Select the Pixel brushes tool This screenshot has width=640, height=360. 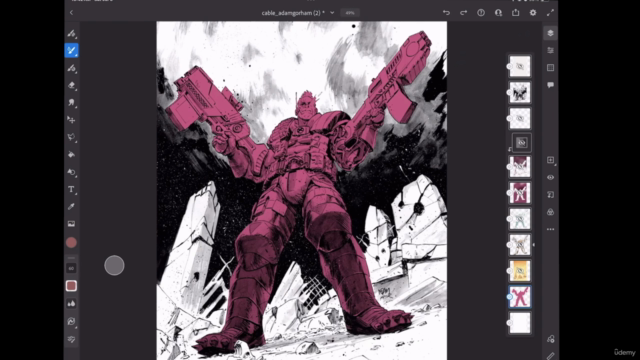click(71, 33)
